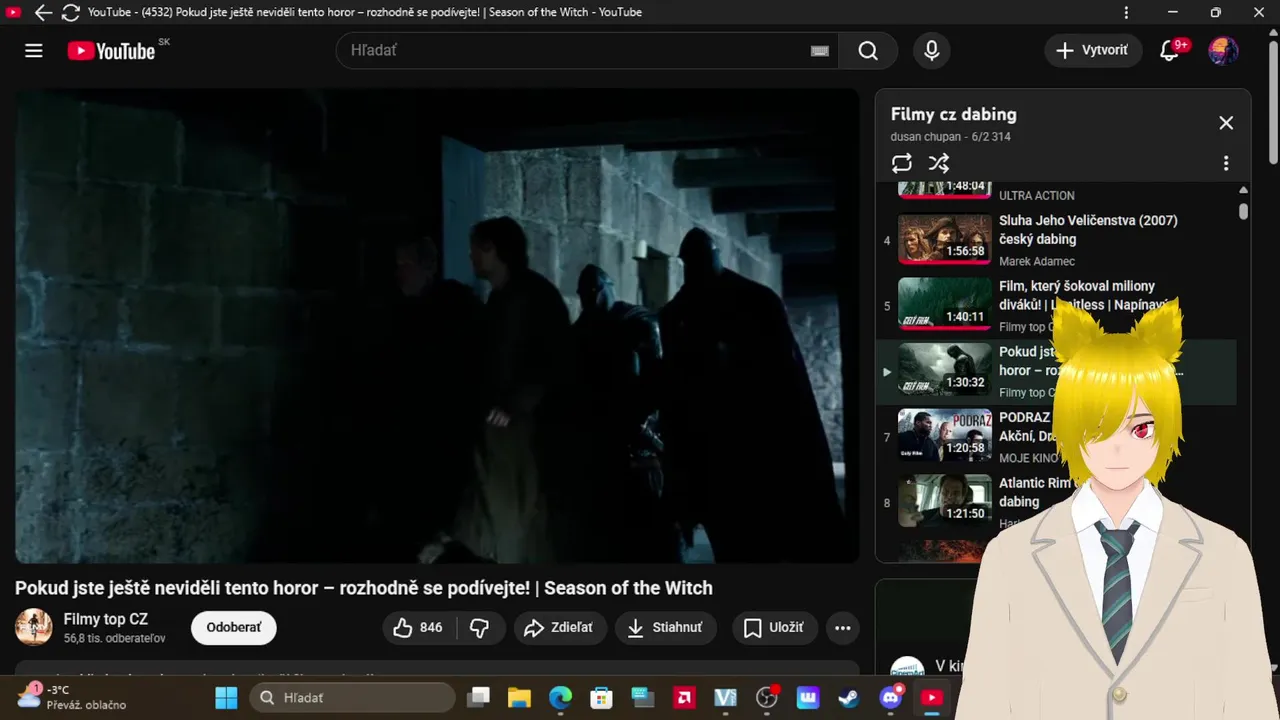Open the notifications bell

(x=1169, y=51)
